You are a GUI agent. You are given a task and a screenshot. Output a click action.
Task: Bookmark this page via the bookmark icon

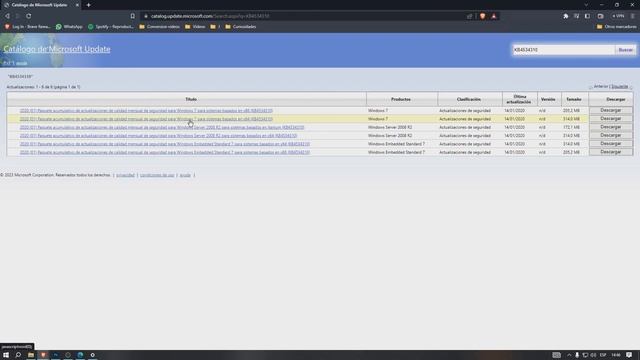(x=133, y=16)
